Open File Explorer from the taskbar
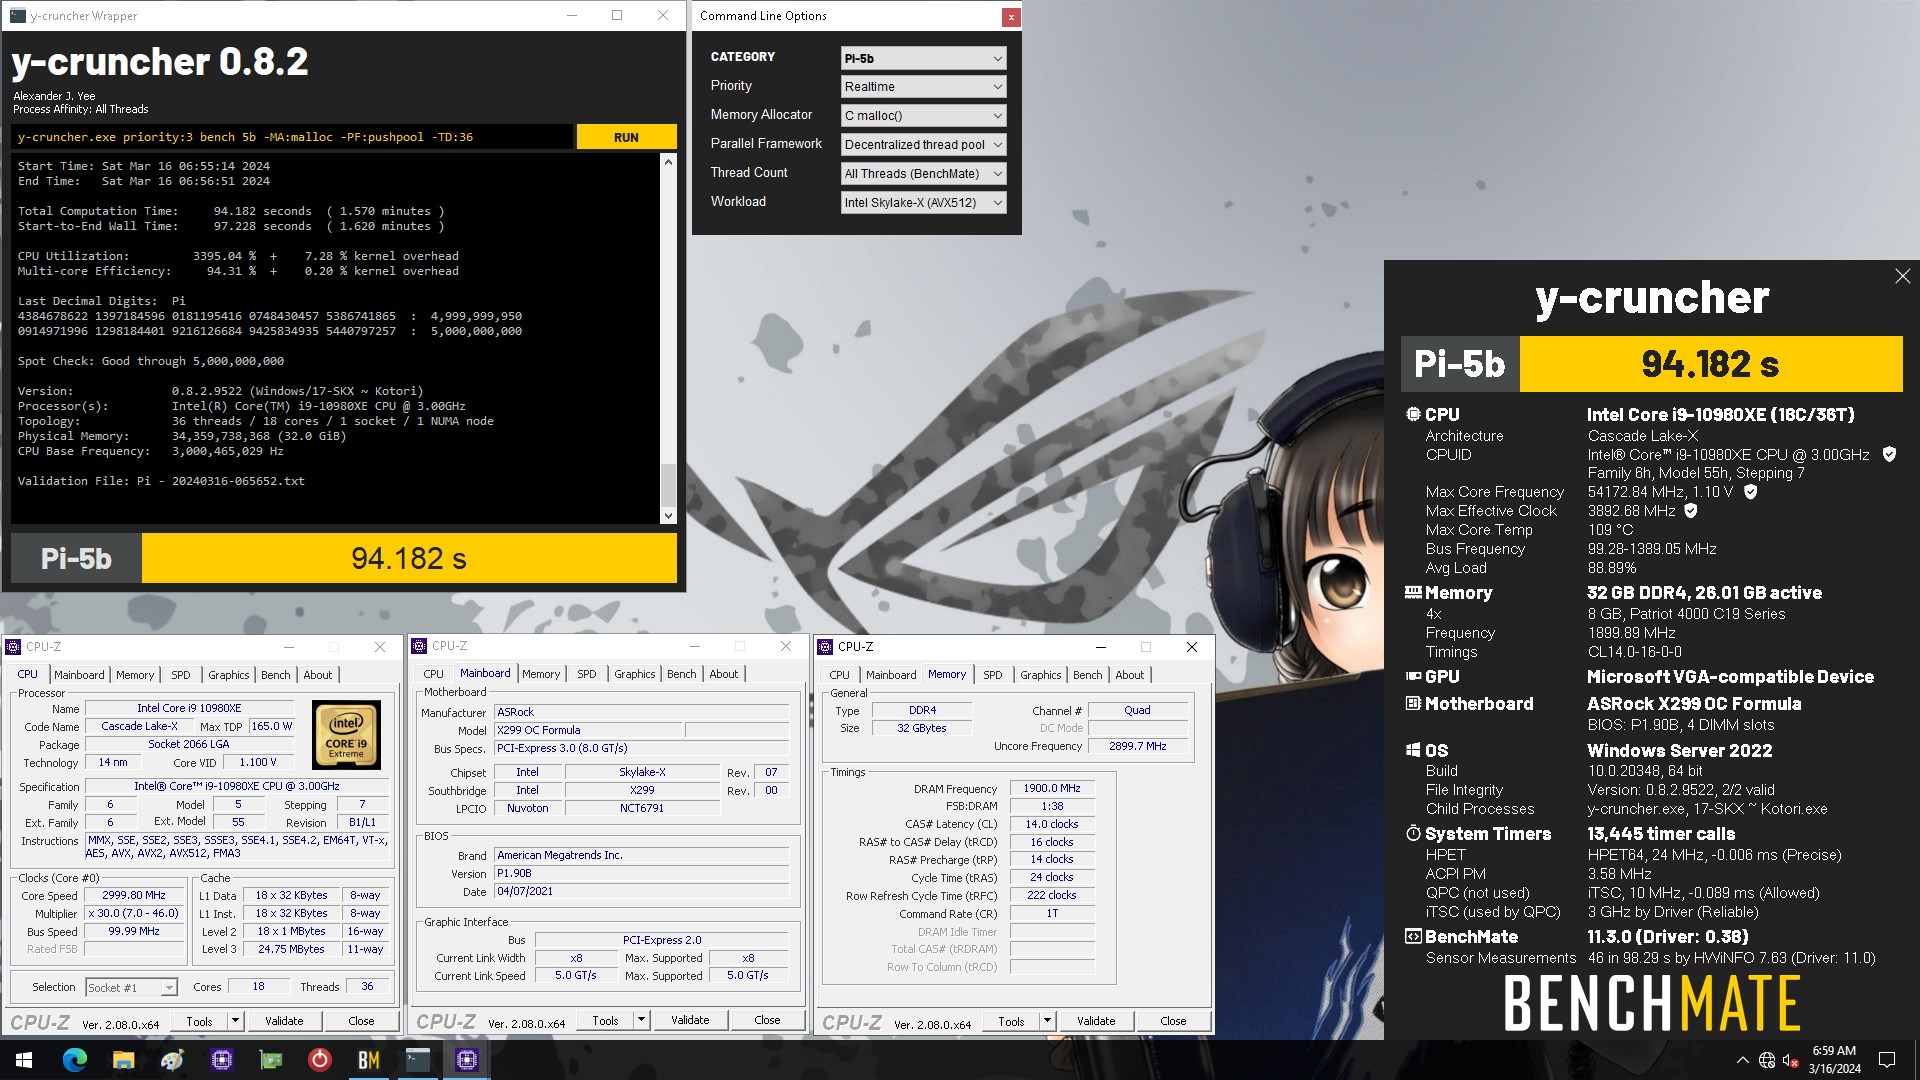 click(x=124, y=1060)
